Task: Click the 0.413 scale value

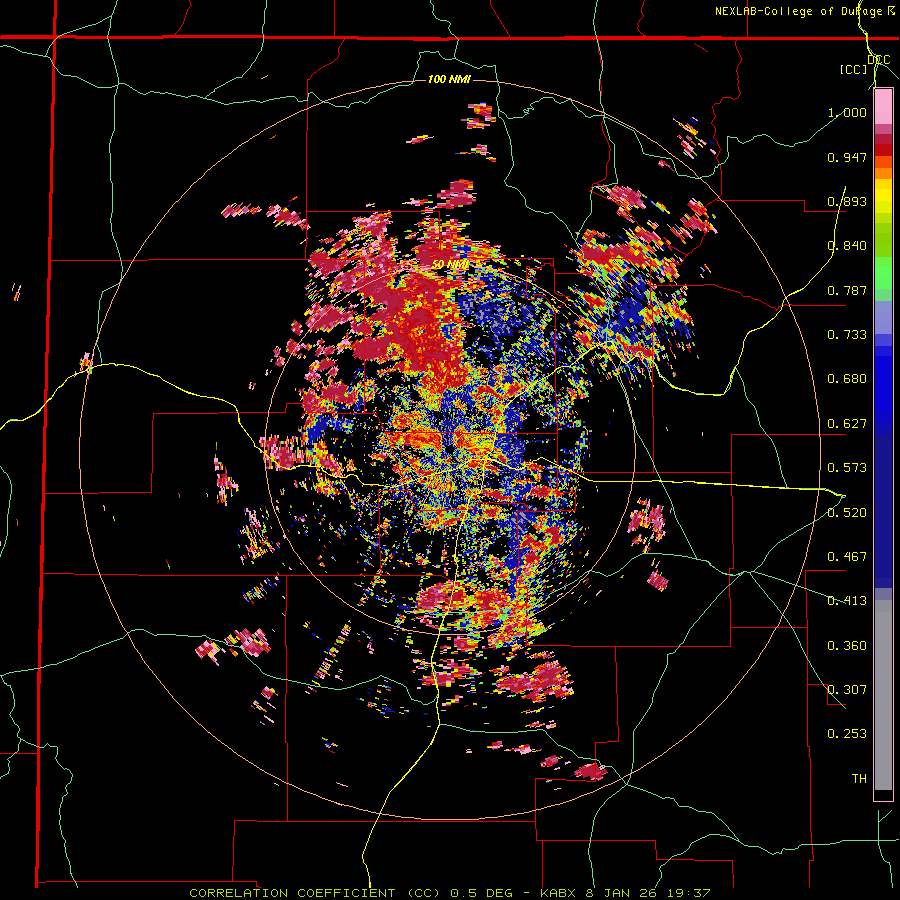Action: point(847,601)
